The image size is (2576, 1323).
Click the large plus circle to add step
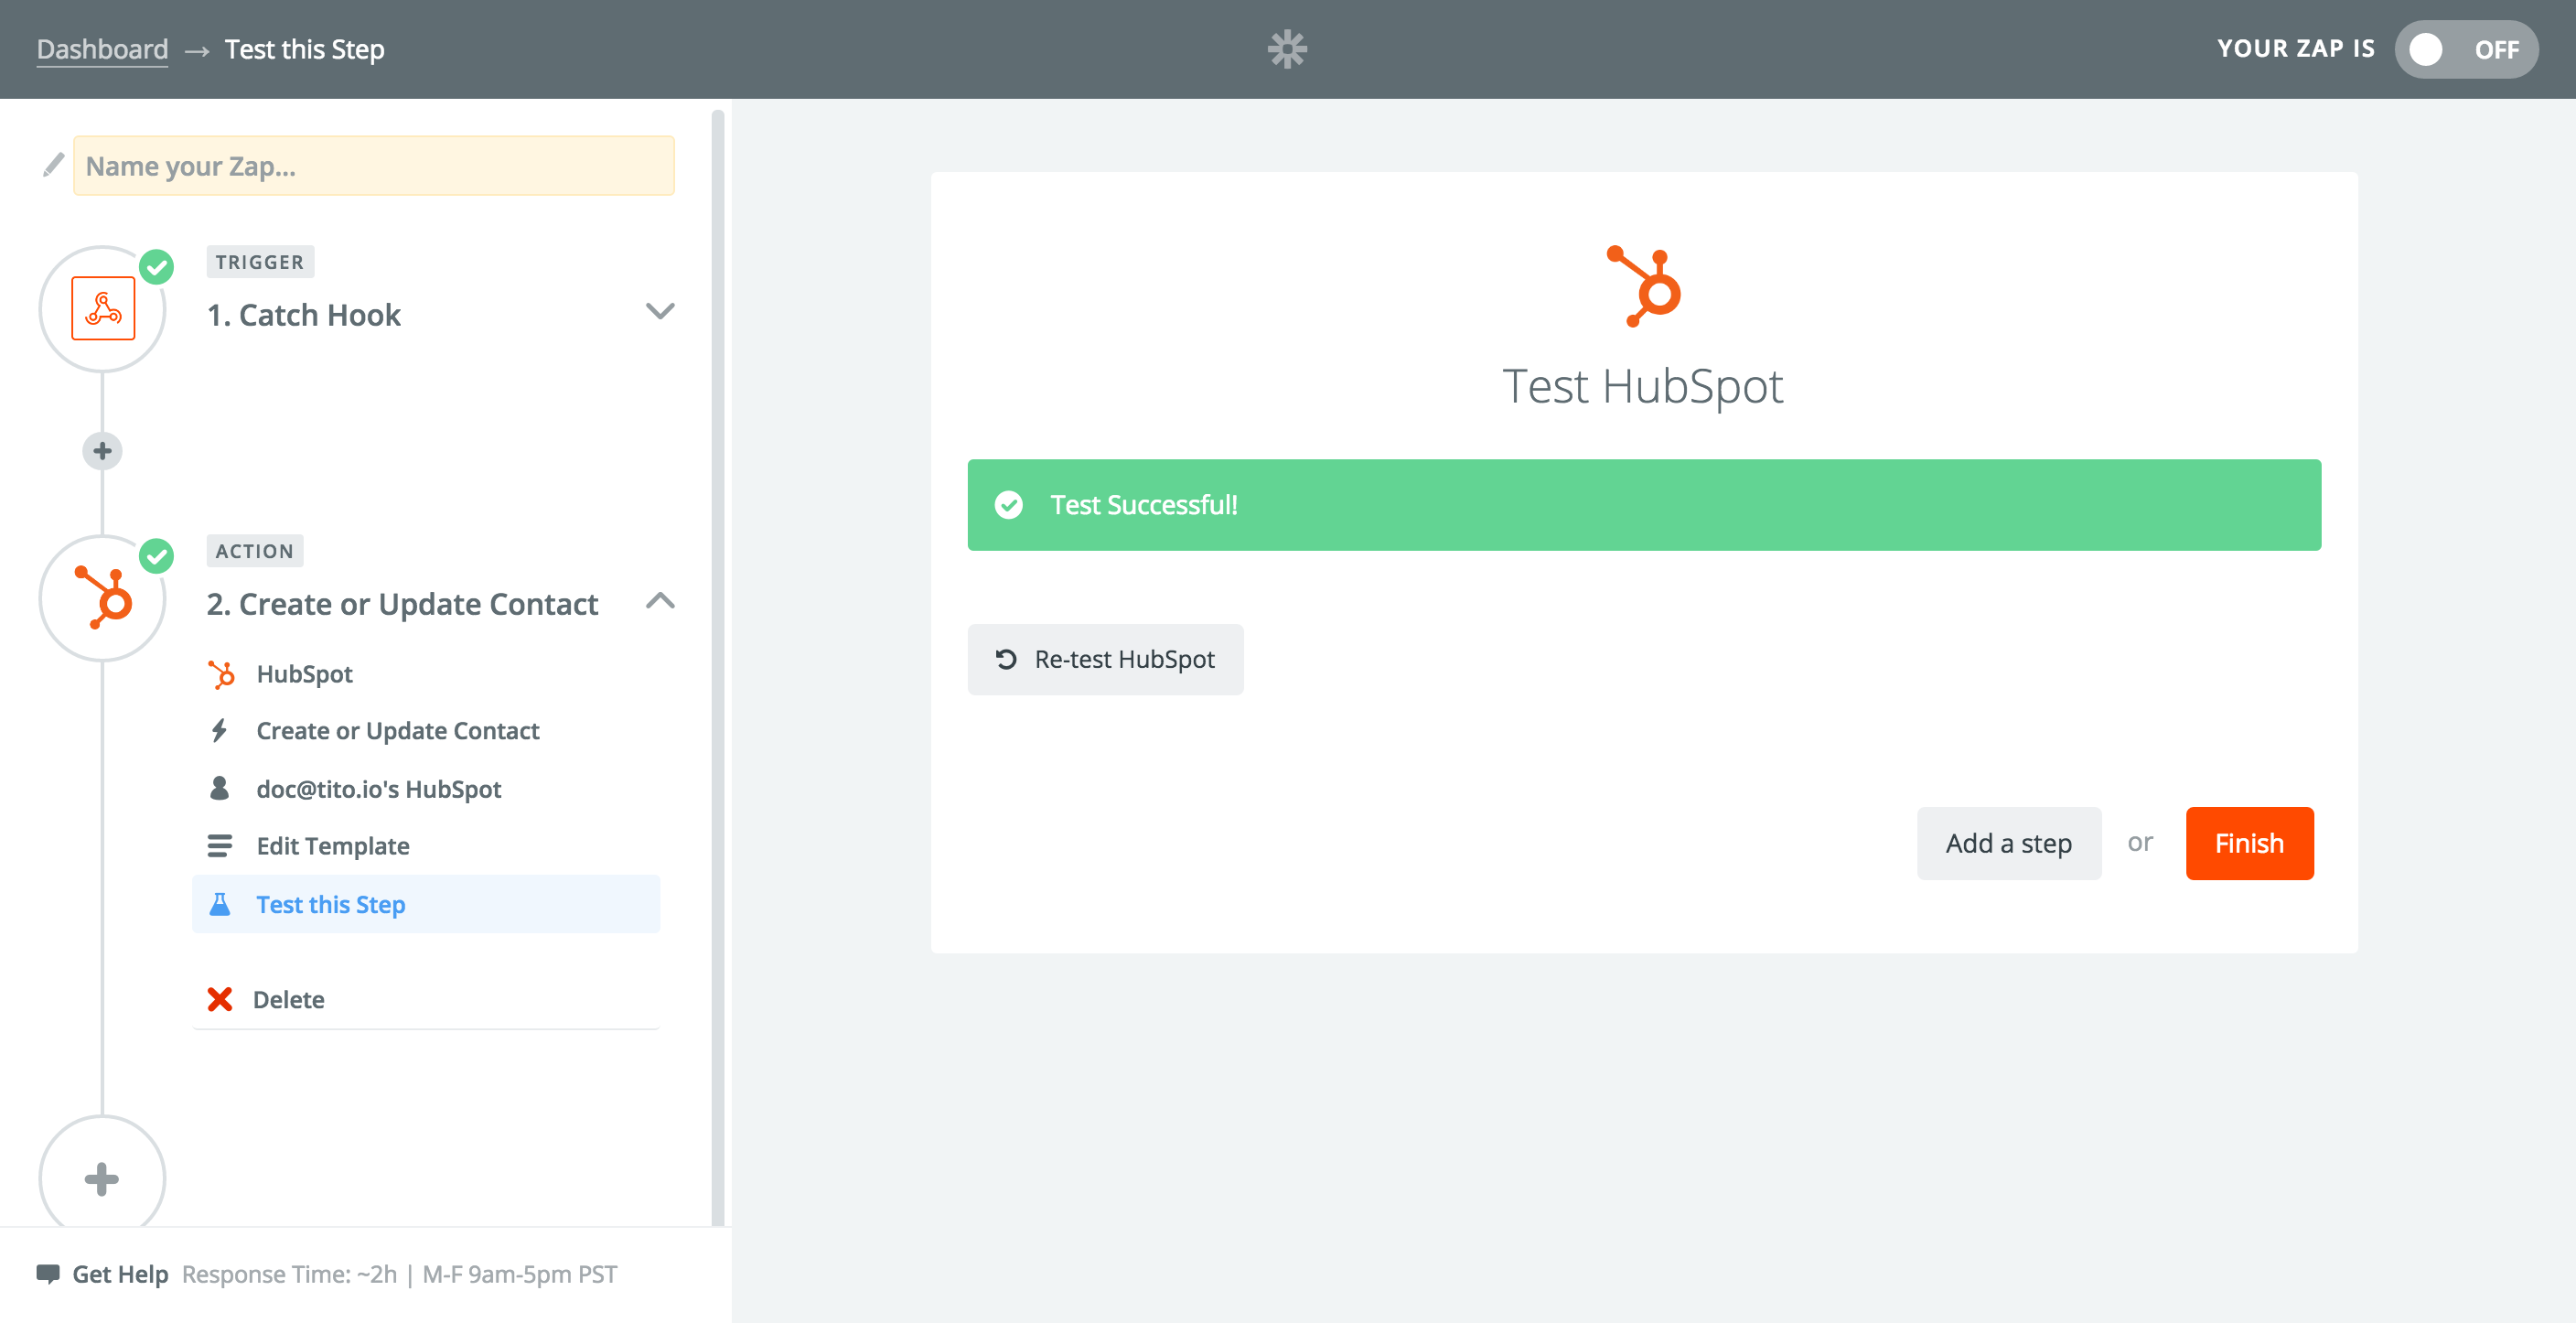point(102,1178)
